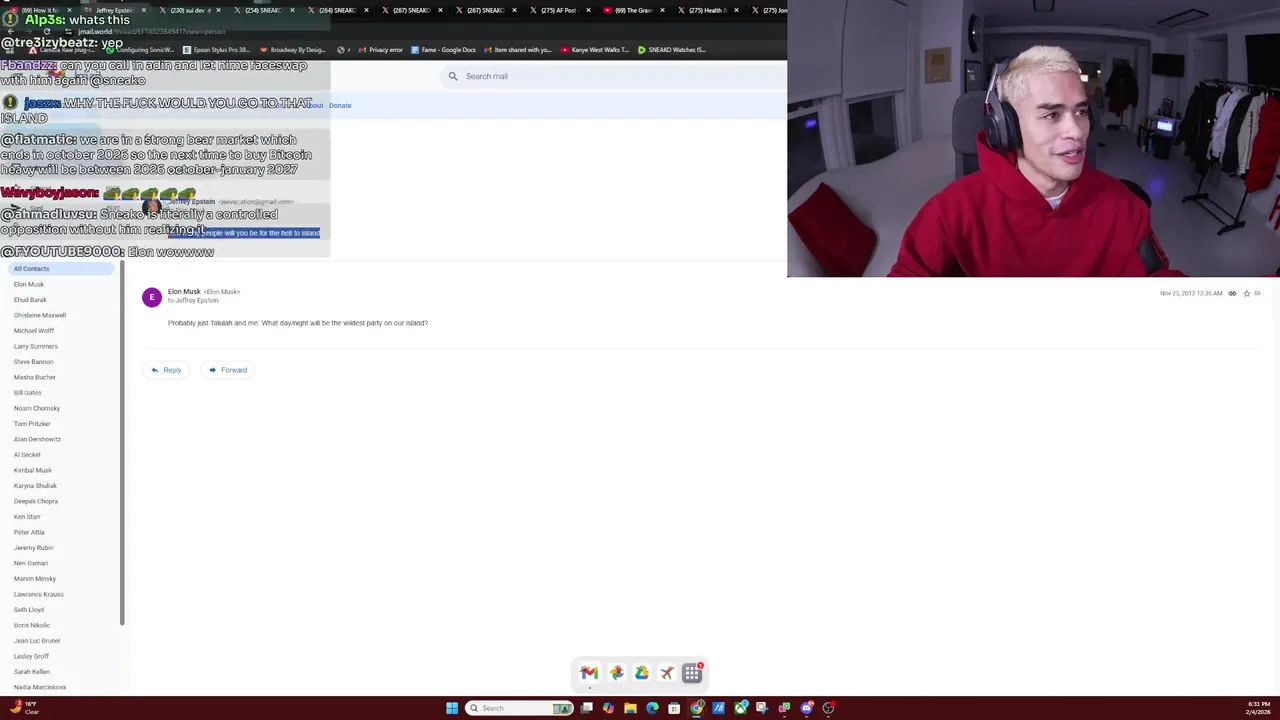Open Xbox app from taskbar
This screenshot has height=720, width=1280.
(741, 708)
